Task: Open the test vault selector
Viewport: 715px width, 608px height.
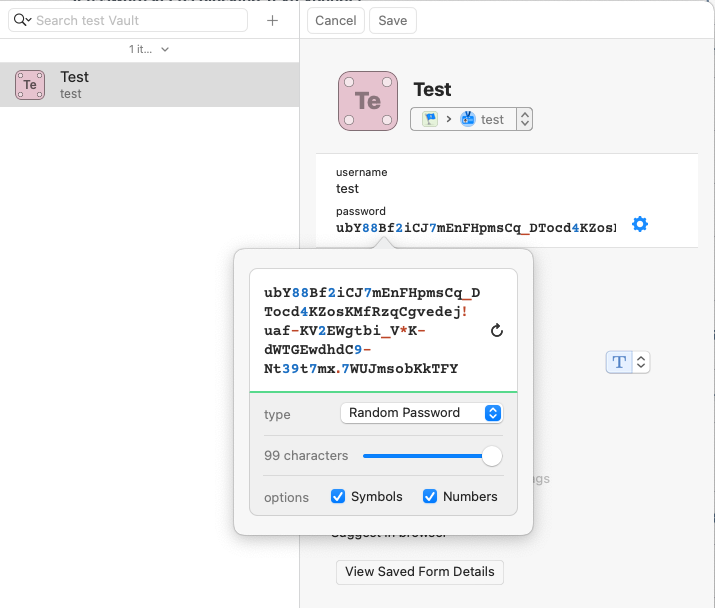Action: [x=471, y=119]
